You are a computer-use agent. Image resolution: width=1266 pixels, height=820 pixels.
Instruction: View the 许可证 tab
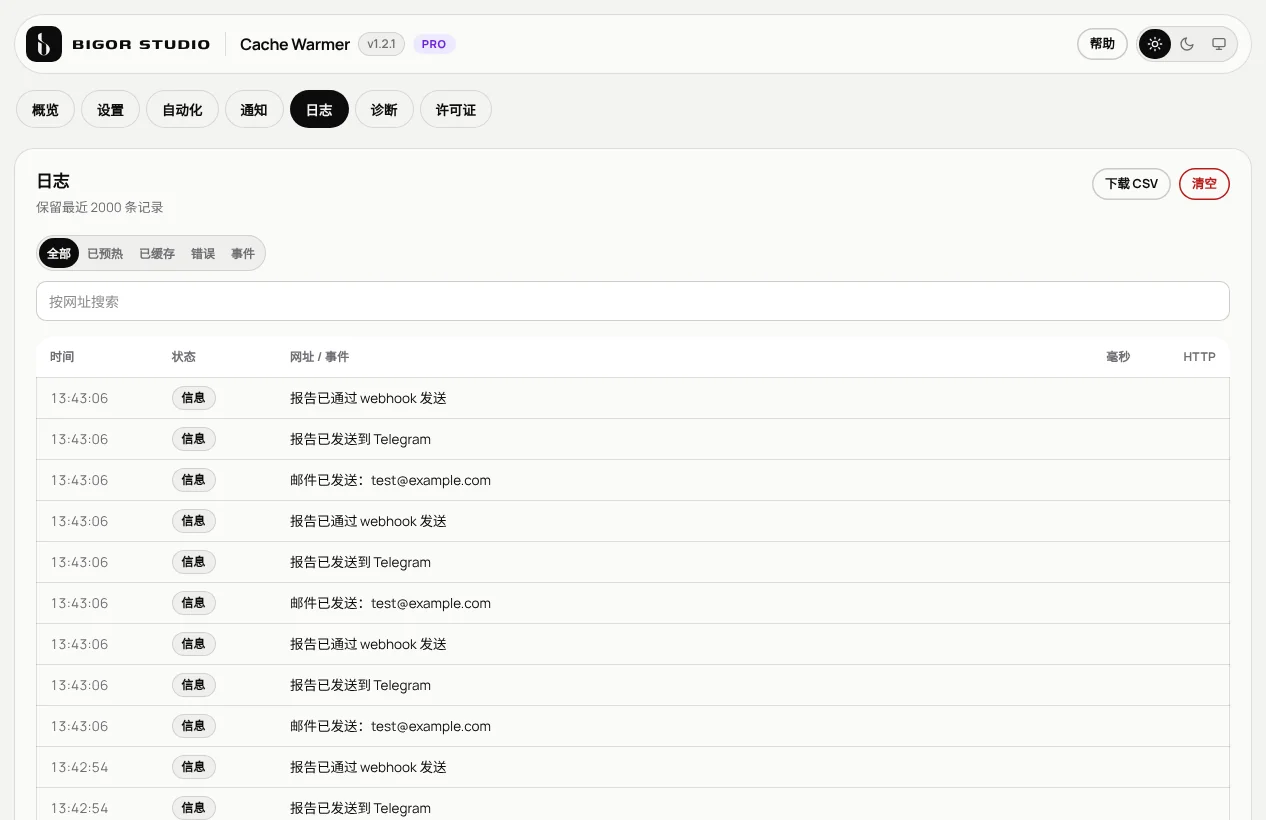pyautogui.click(x=456, y=110)
